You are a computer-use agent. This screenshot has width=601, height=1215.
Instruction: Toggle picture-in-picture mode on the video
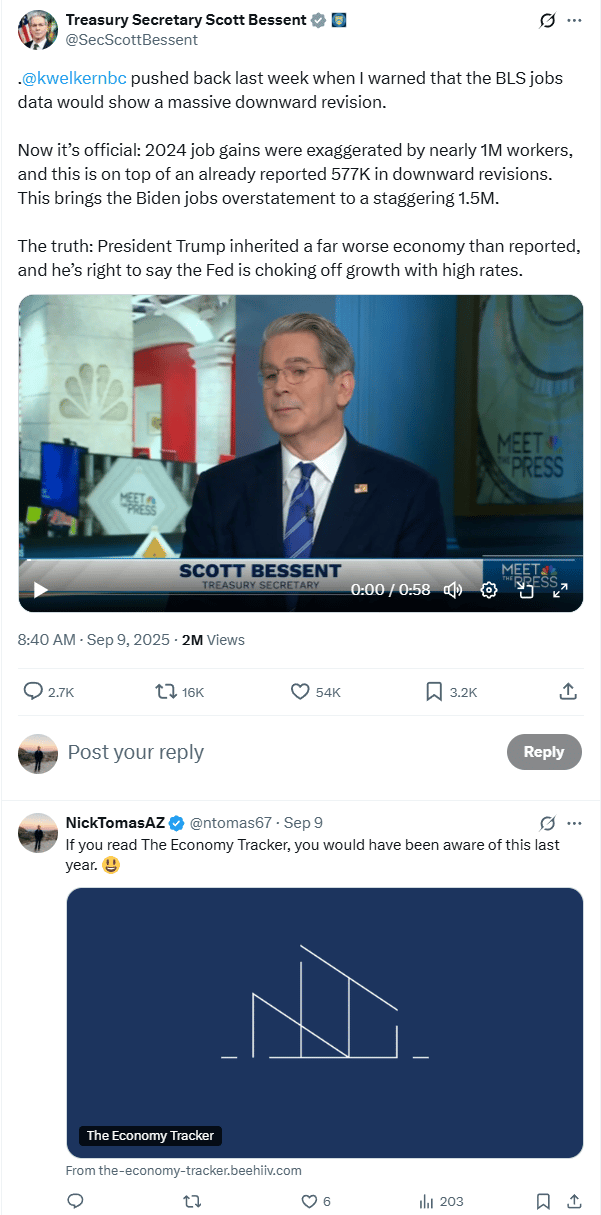coord(525,590)
